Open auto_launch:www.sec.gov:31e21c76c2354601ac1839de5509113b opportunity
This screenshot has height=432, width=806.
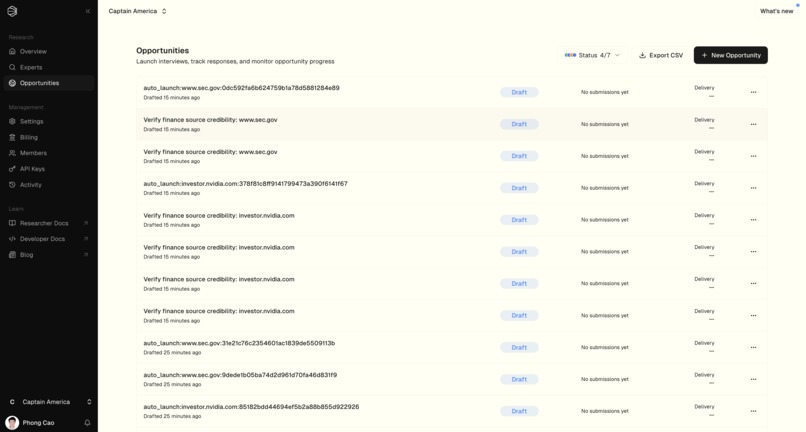(239, 343)
